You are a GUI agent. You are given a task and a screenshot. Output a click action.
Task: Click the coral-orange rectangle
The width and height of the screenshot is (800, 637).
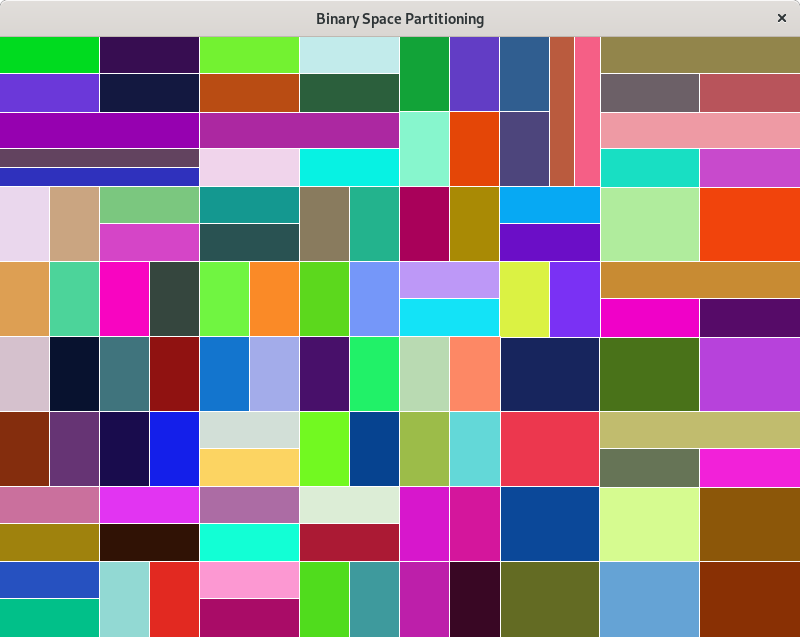pos(474,374)
